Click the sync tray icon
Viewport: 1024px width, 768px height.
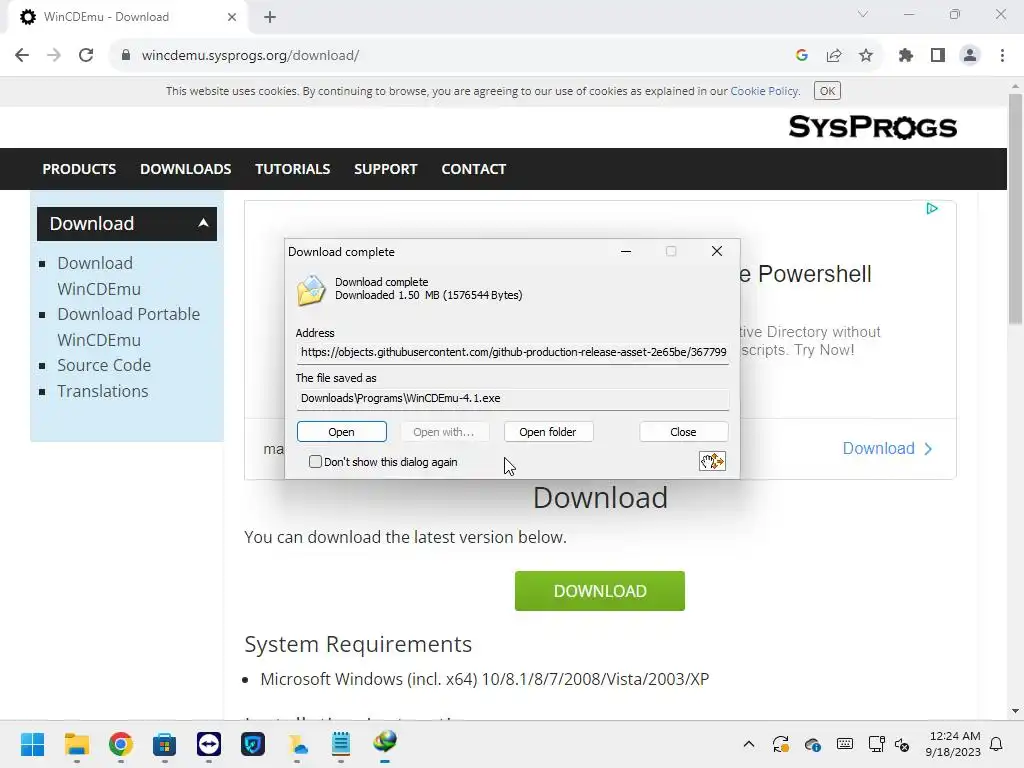tap(780, 744)
